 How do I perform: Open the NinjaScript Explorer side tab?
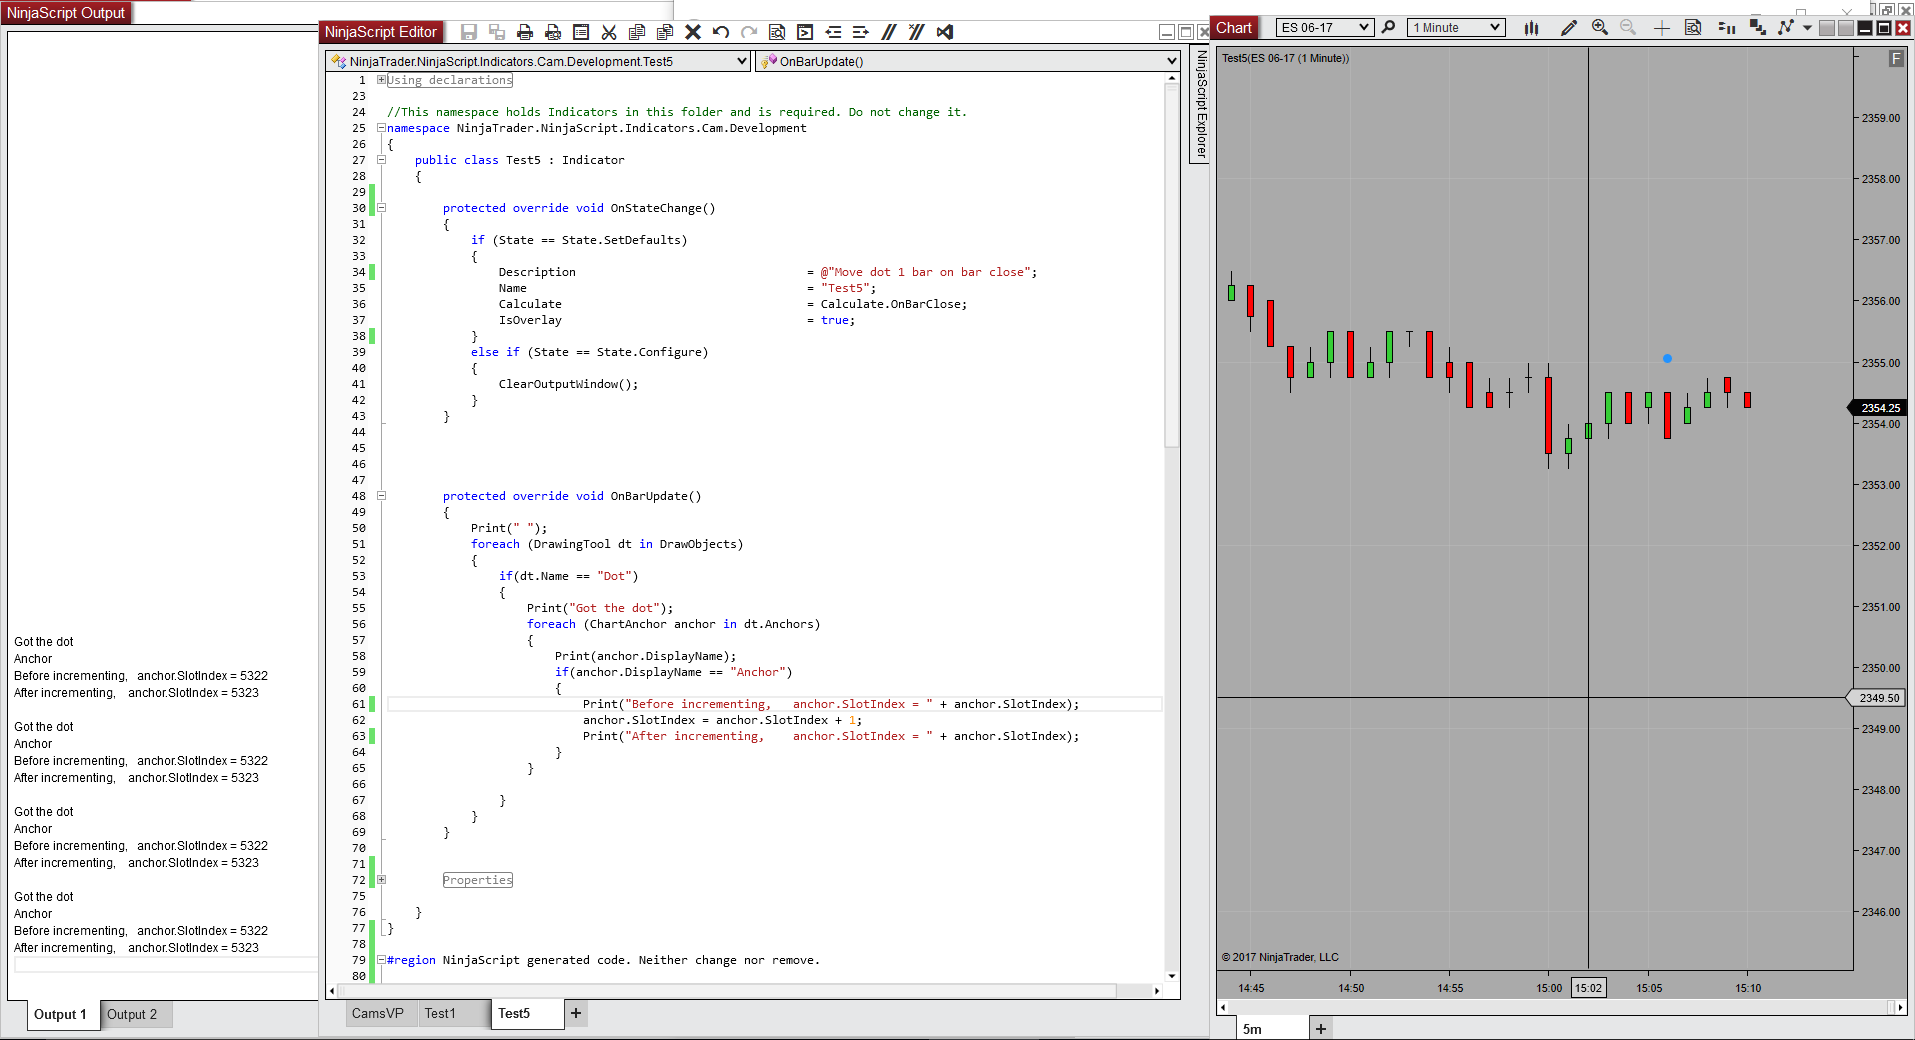(x=1201, y=105)
